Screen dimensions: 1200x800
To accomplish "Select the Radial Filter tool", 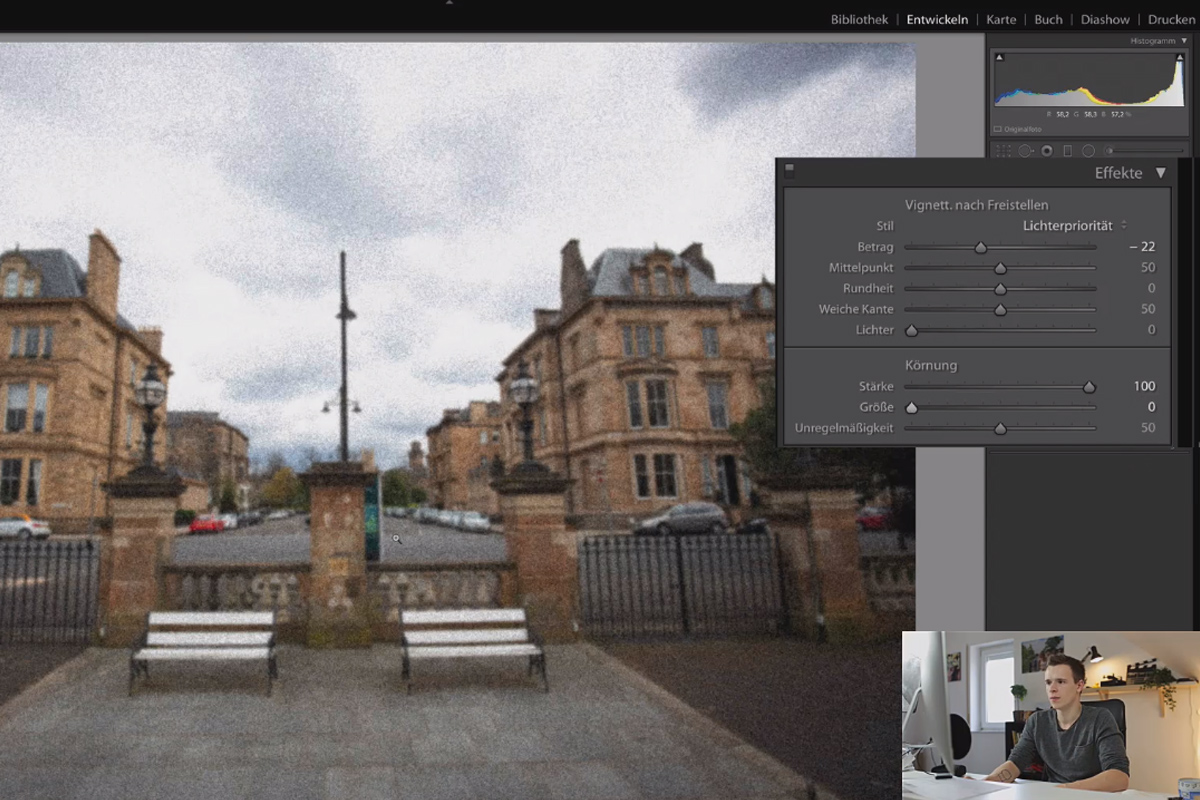I will tap(1088, 151).
